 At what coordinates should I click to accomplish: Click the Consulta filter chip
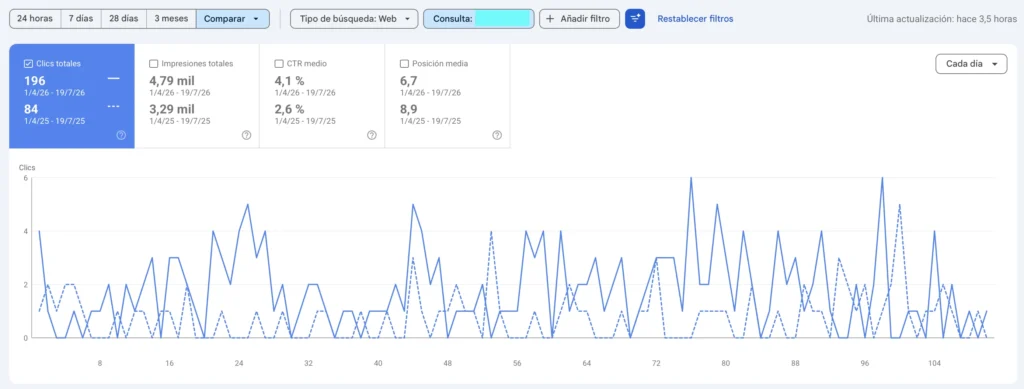(x=479, y=19)
